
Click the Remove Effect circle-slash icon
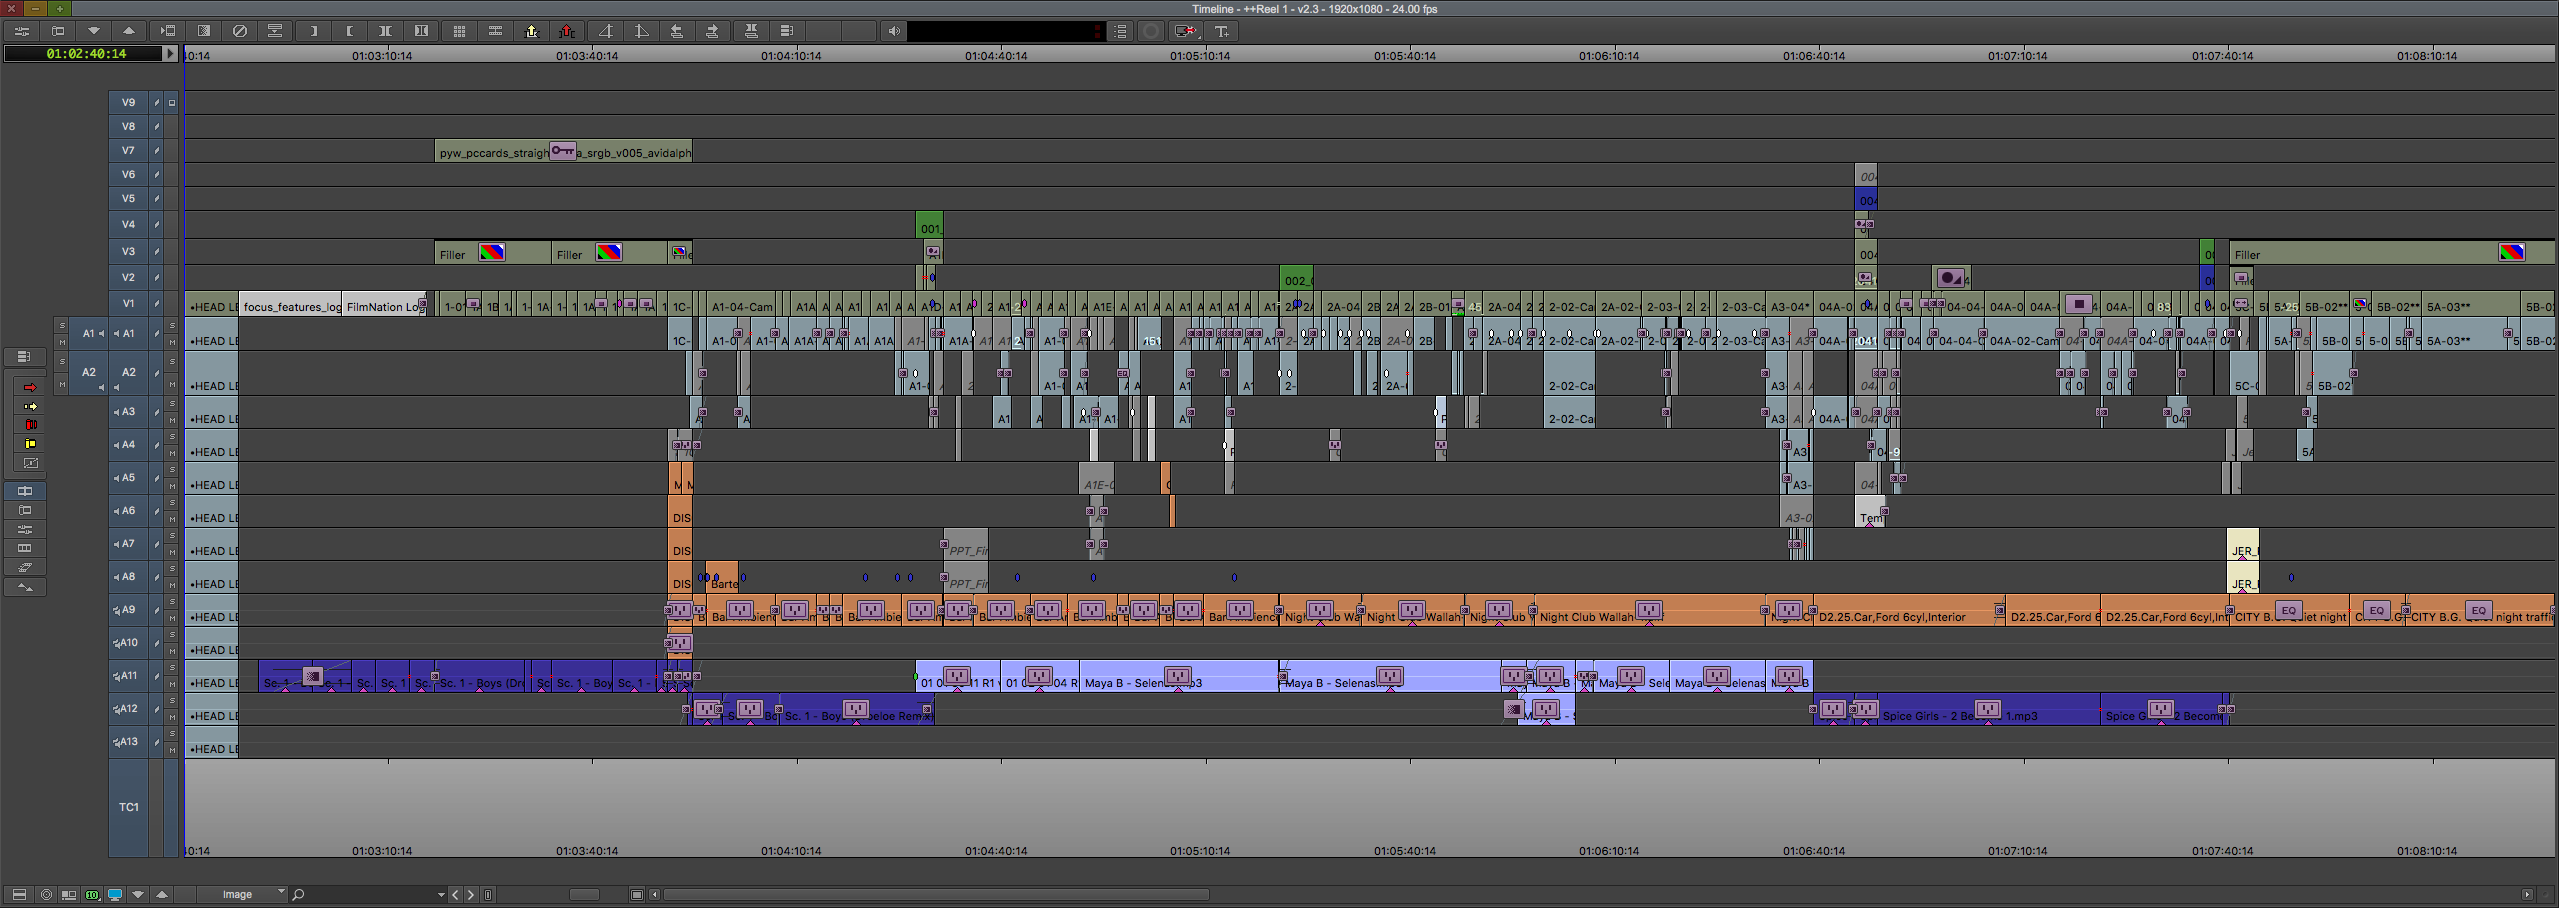(x=240, y=31)
